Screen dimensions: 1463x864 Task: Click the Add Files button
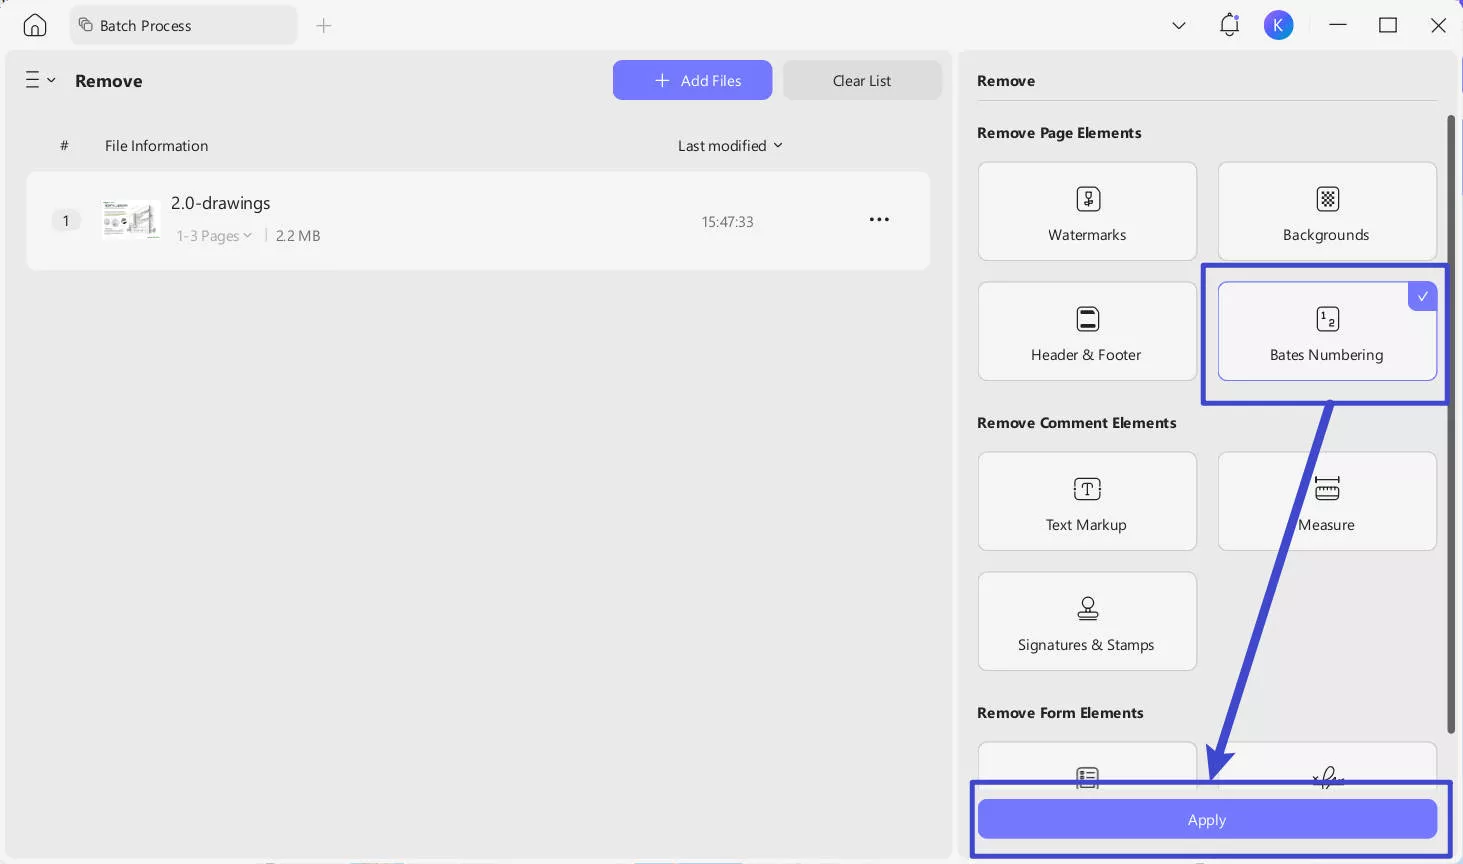(692, 80)
